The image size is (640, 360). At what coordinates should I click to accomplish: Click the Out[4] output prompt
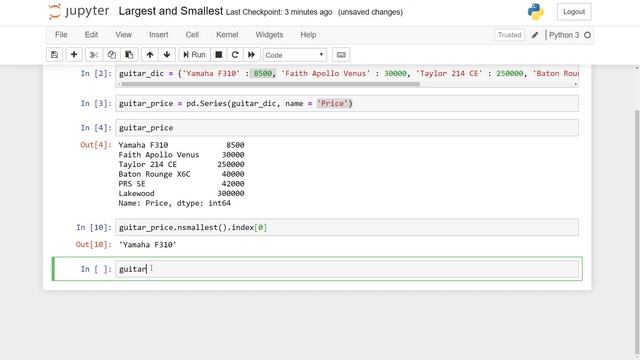coord(96,145)
